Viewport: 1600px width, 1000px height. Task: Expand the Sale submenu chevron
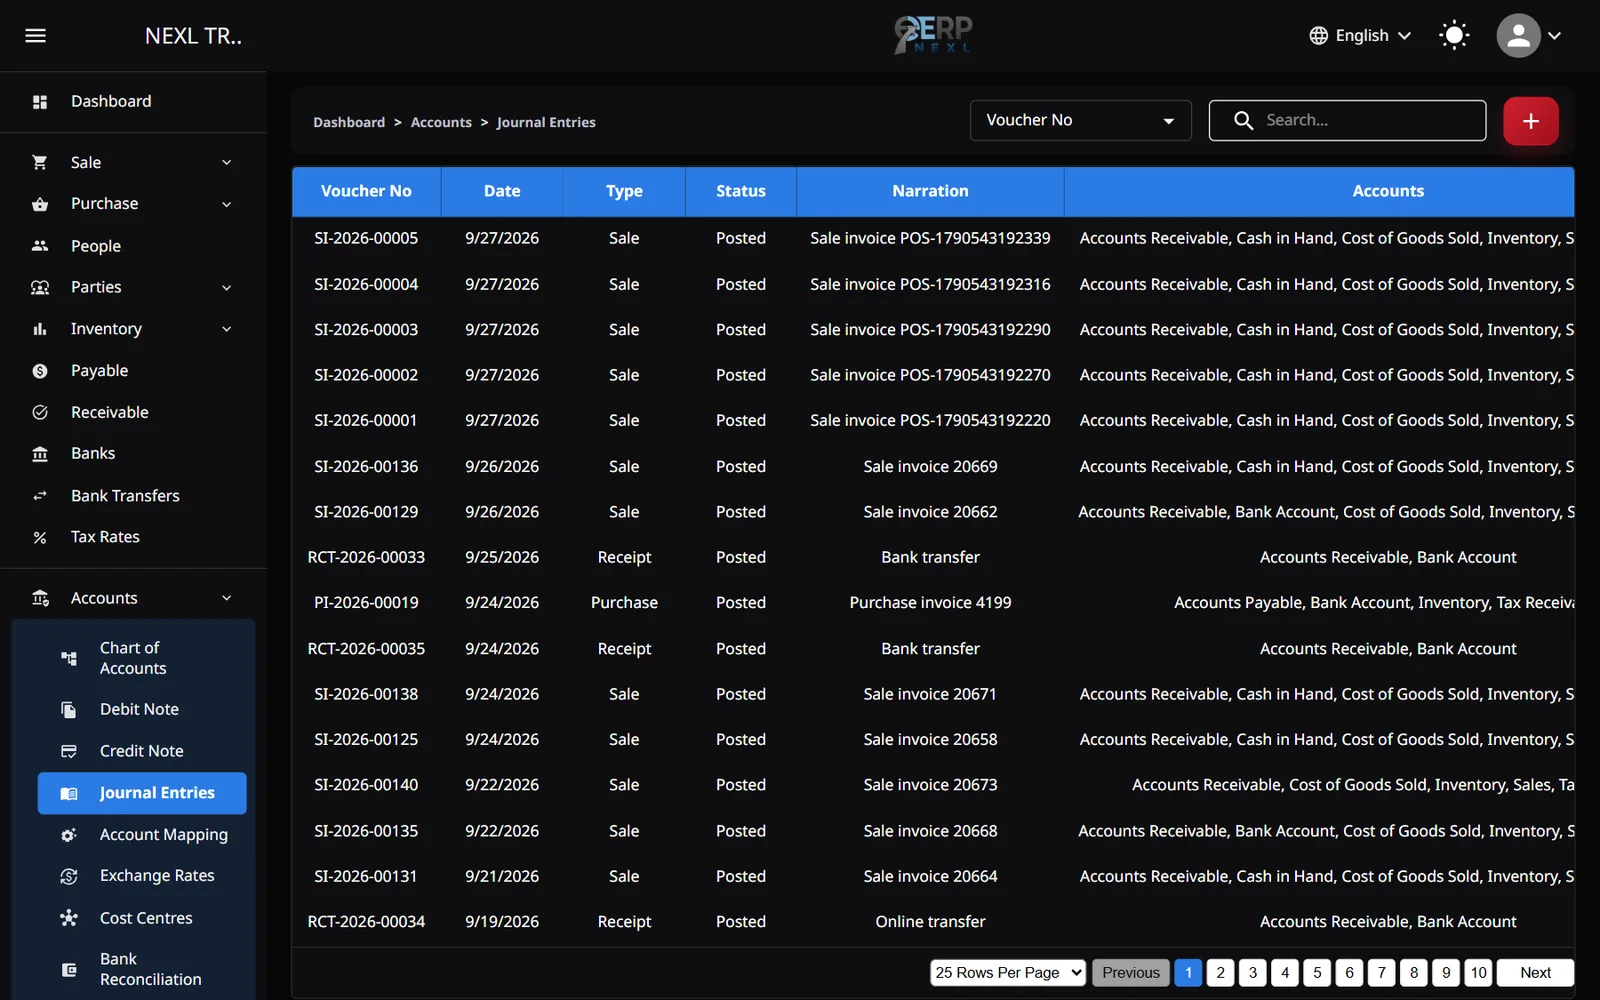pyautogui.click(x=227, y=163)
